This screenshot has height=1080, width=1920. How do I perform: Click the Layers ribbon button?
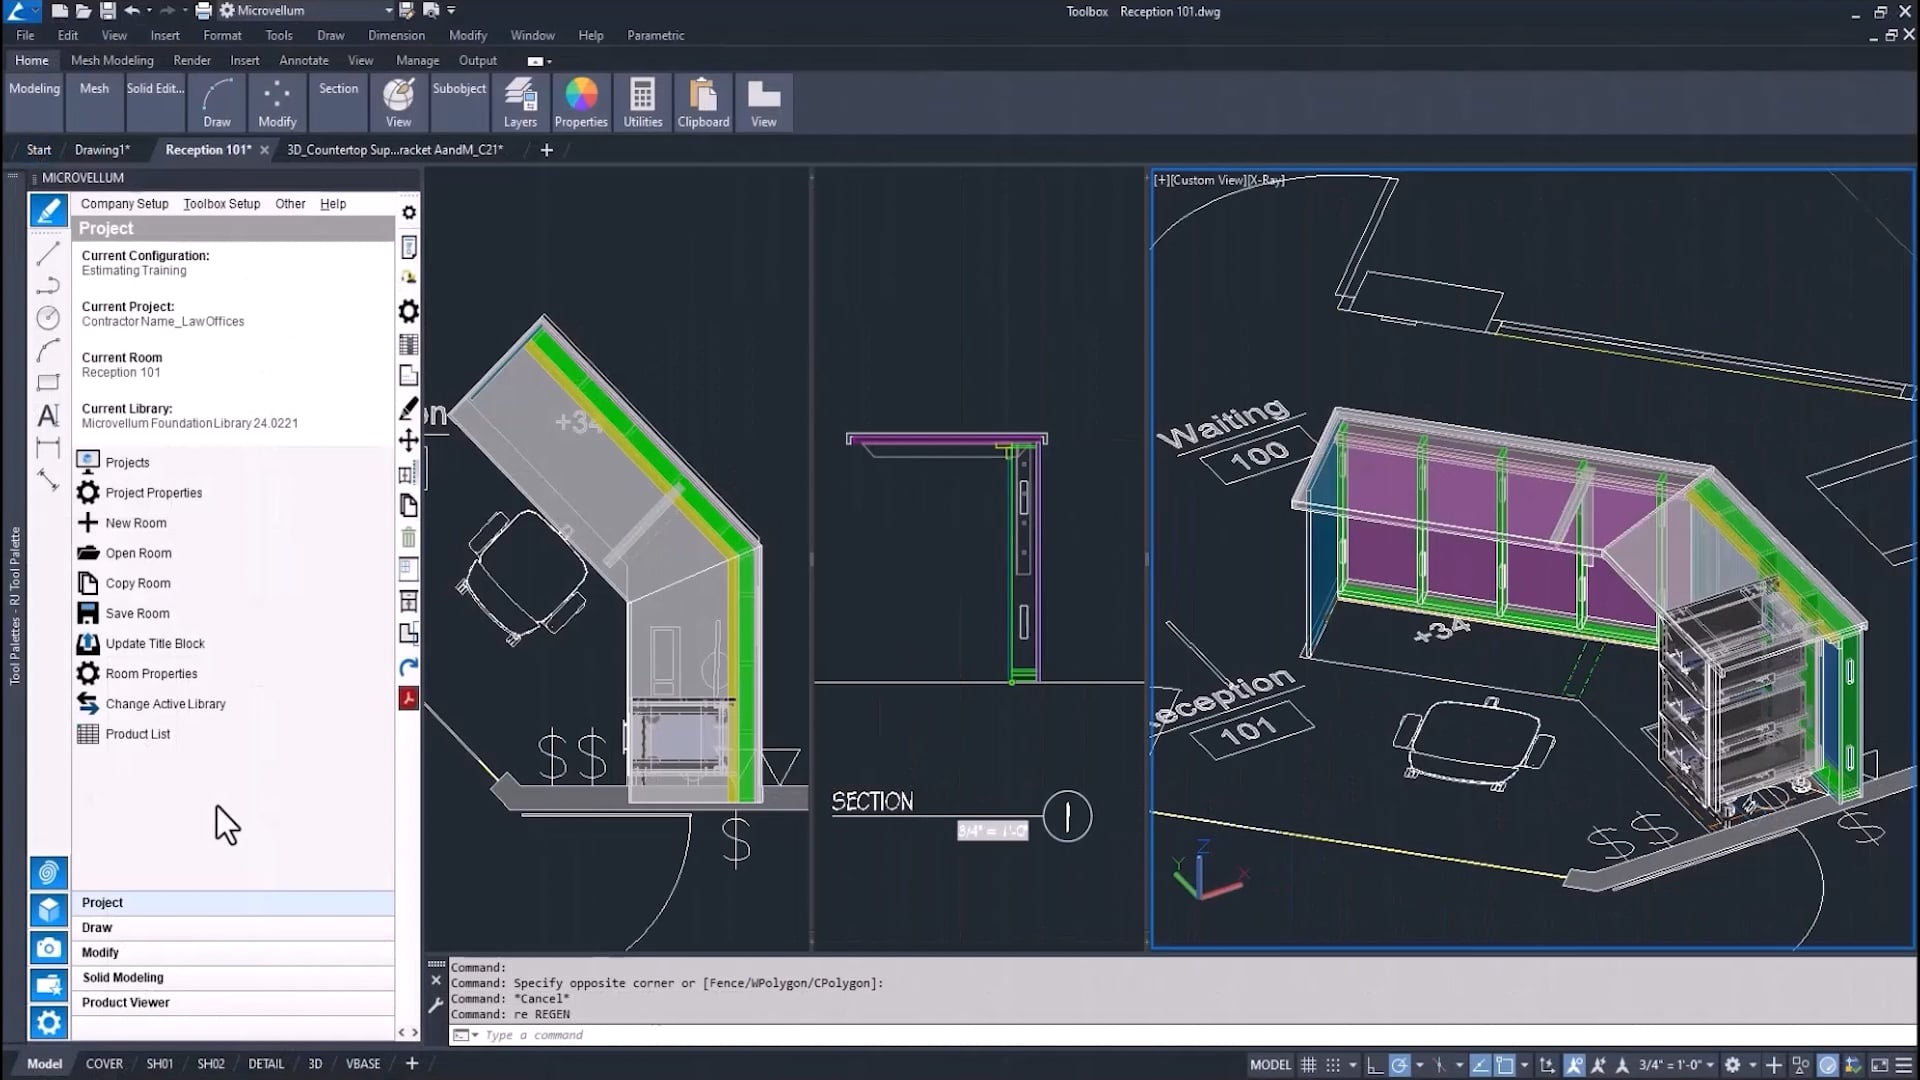tap(520, 102)
